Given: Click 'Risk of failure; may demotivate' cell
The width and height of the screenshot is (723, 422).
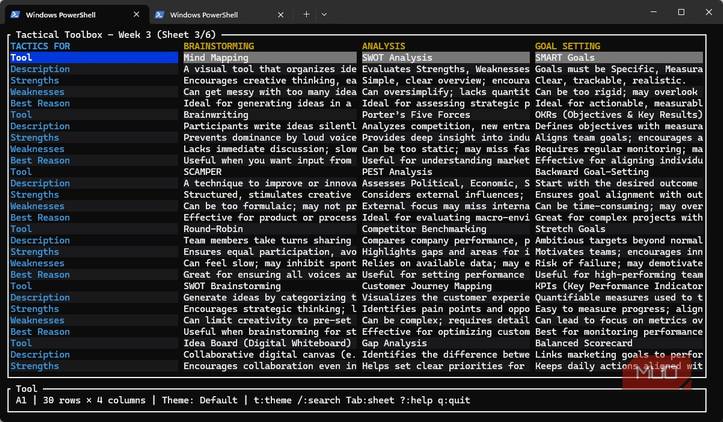Looking at the screenshot, I should (x=619, y=263).
